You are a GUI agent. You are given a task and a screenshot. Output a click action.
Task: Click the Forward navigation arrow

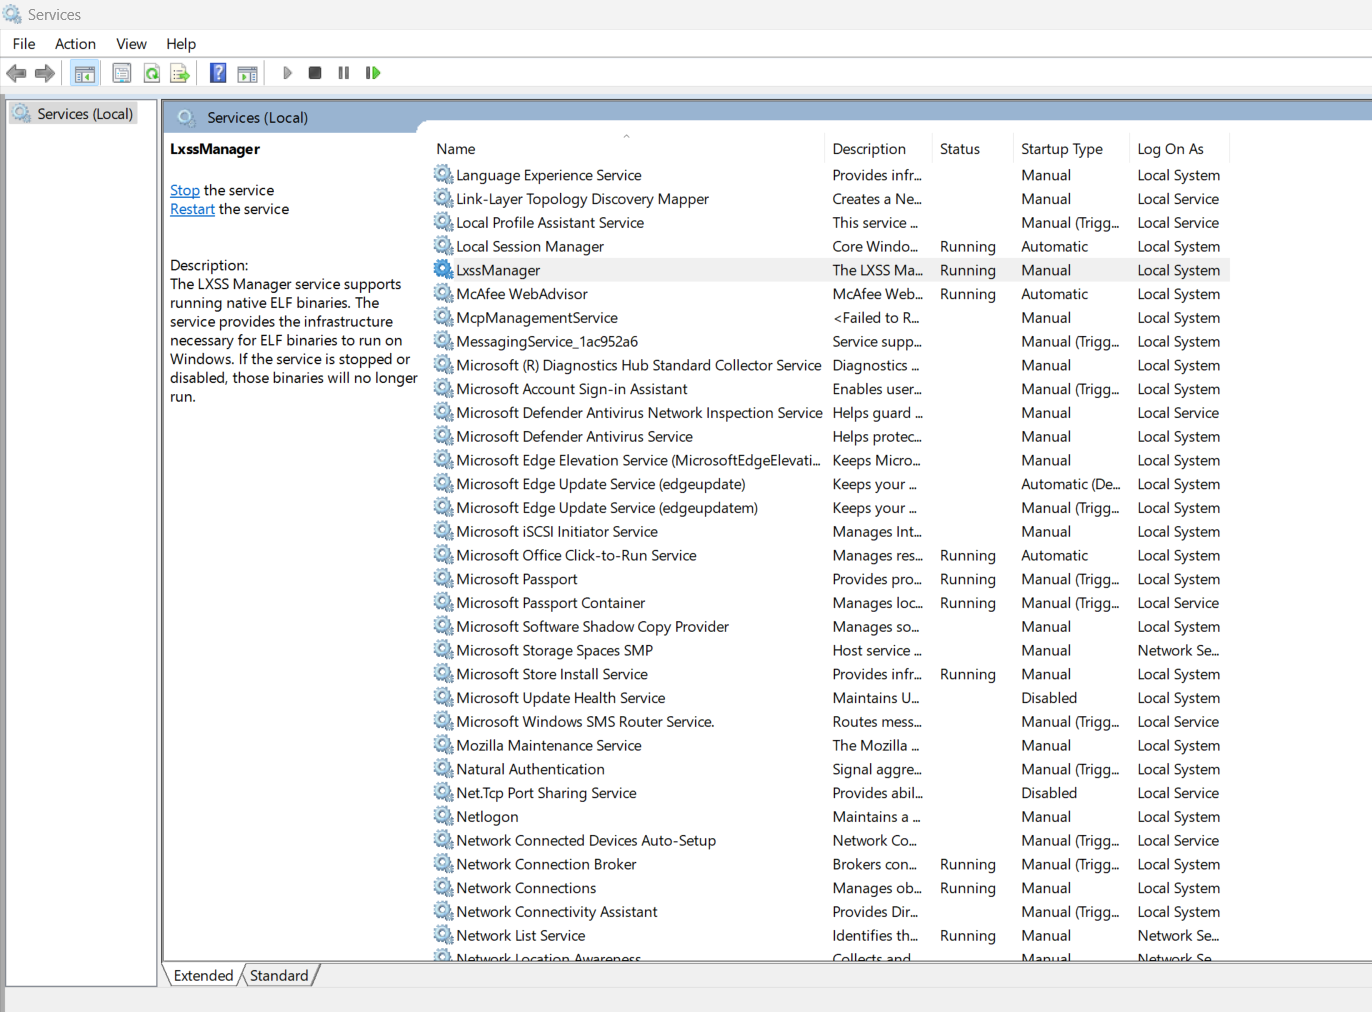44,72
